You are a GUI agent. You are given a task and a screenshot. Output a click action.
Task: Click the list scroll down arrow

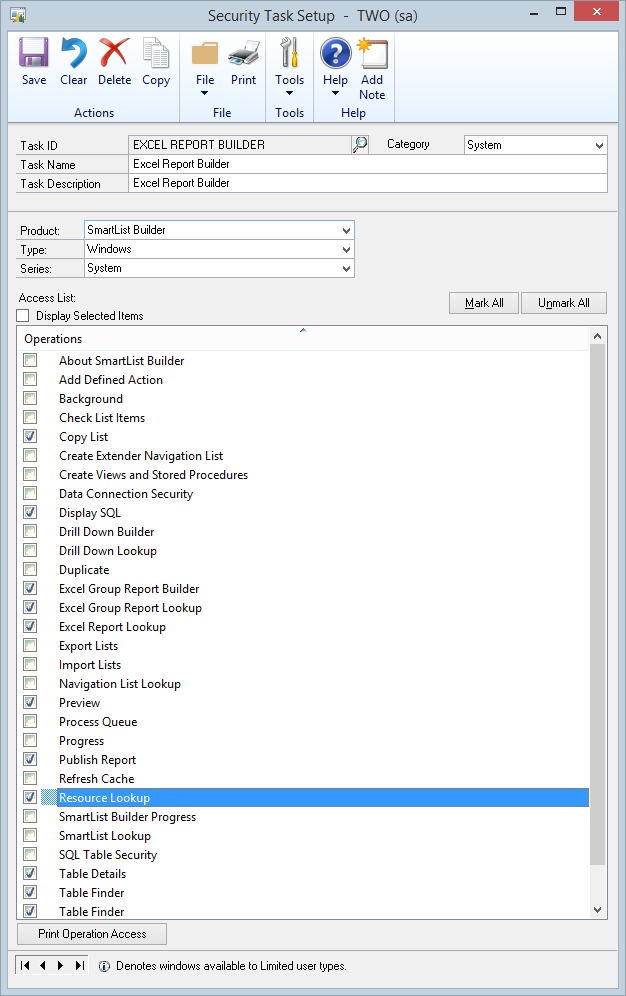[597, 910]
